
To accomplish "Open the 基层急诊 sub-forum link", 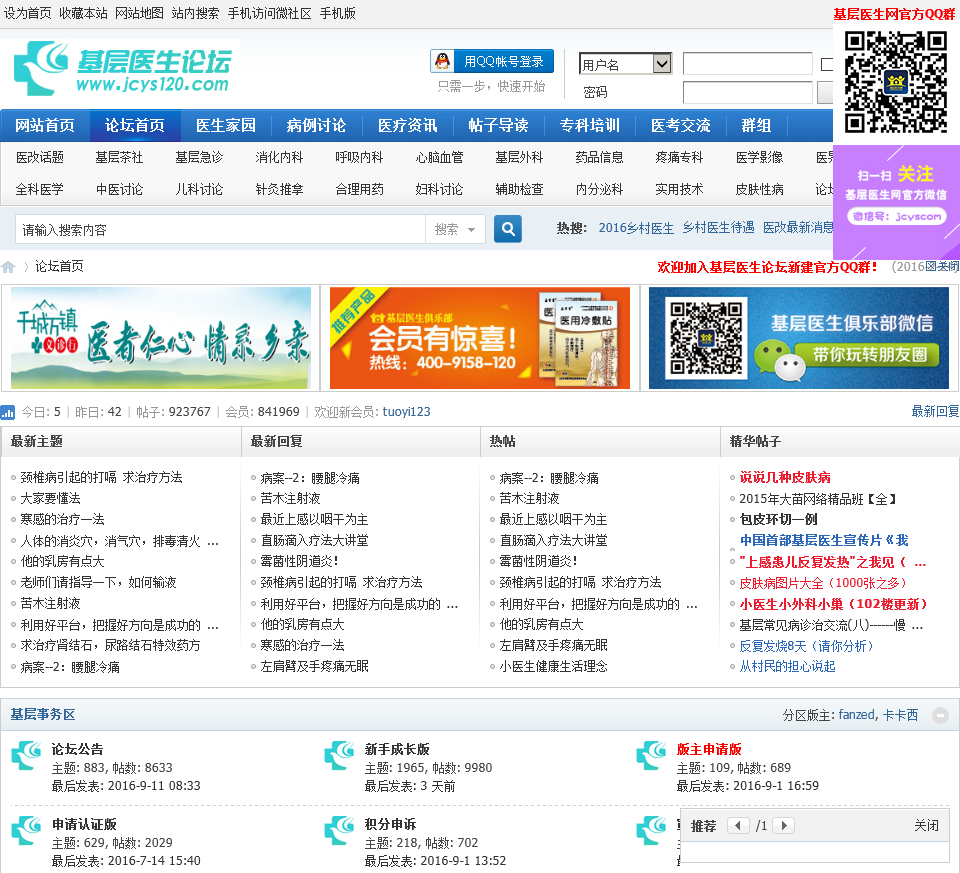I will (x=199, y=157).
